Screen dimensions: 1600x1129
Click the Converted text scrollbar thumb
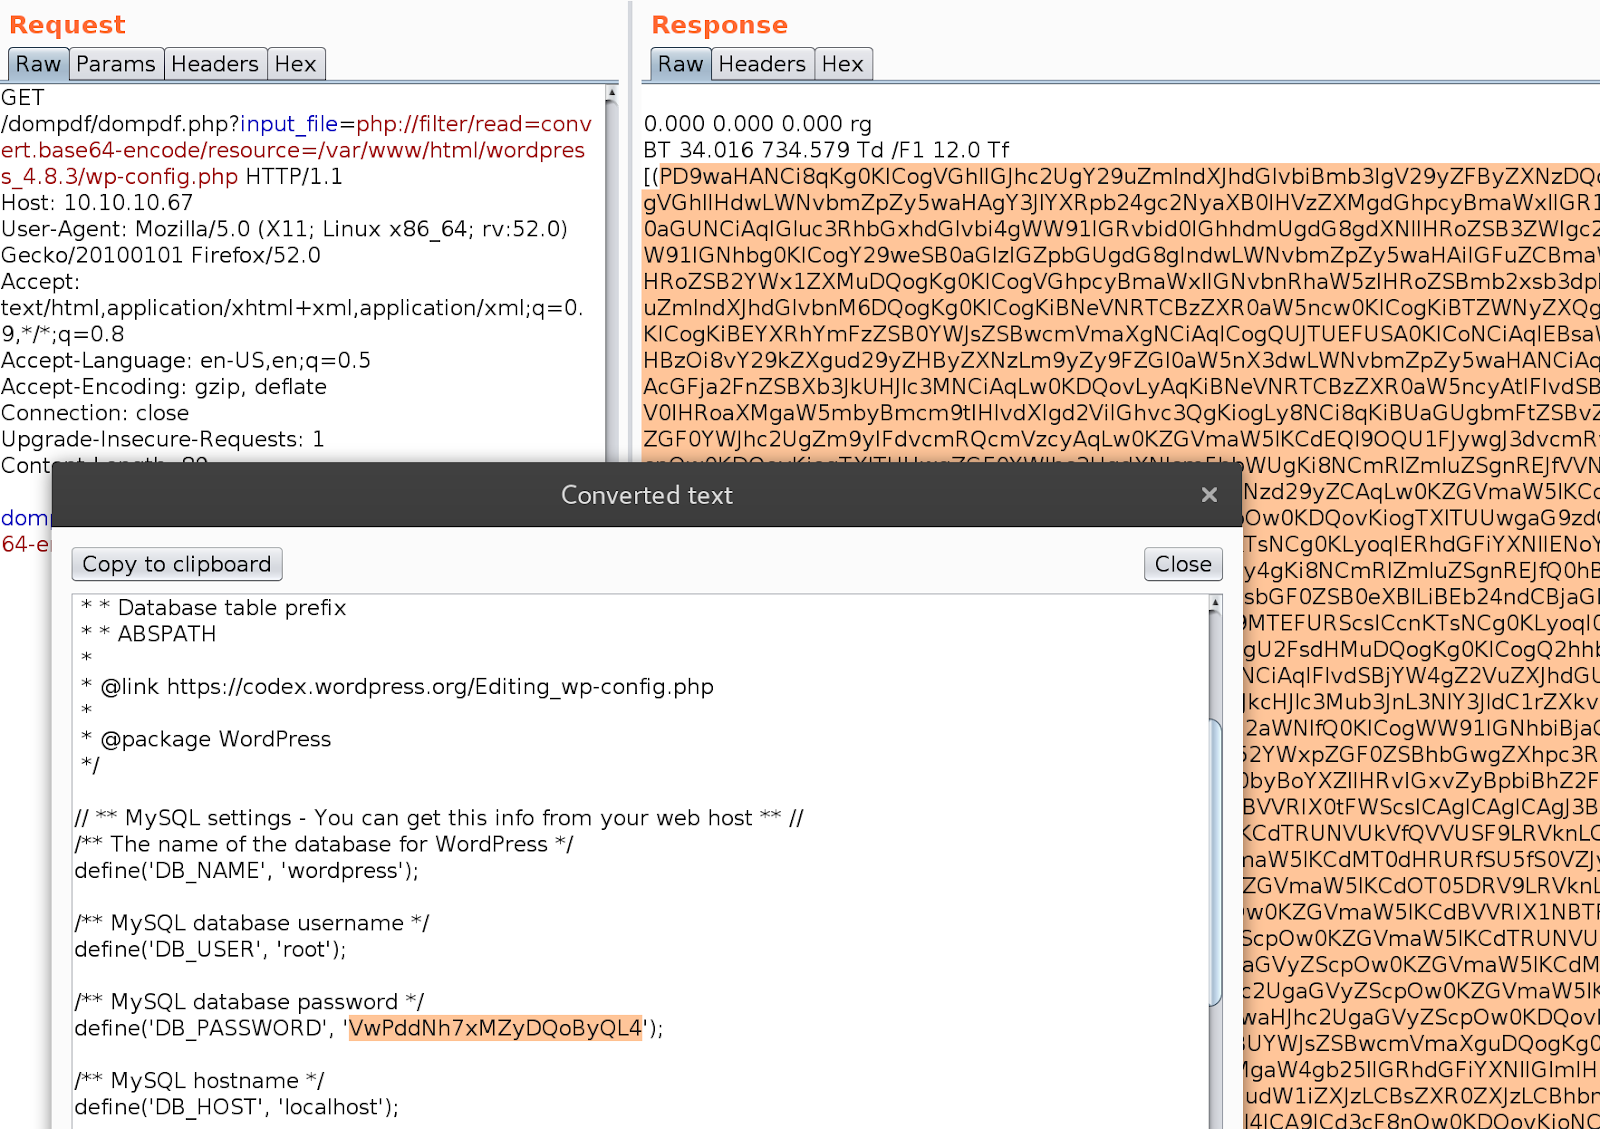click(1215, 862)
